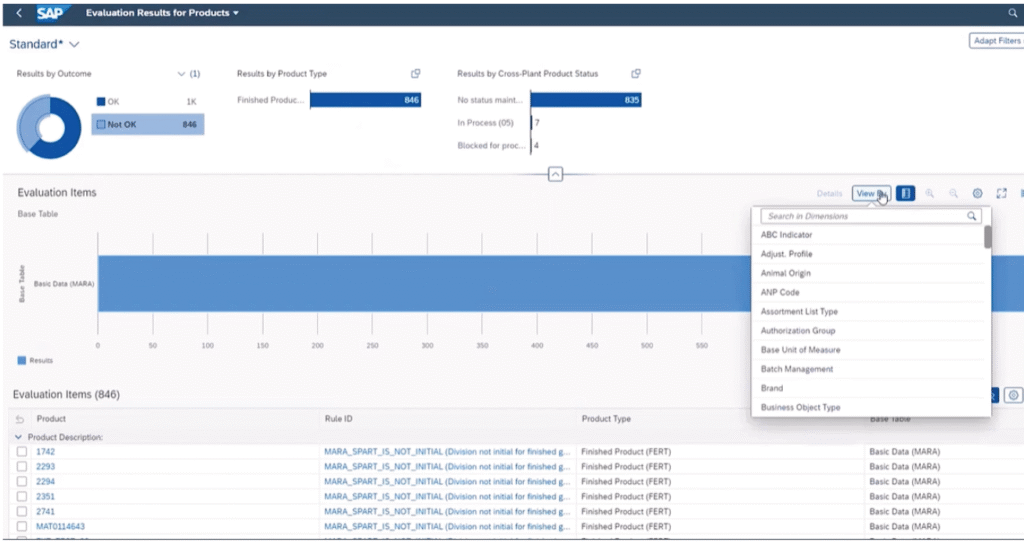Select the checkbox for product 2294

pyautogui.click(x=22, y=481)
